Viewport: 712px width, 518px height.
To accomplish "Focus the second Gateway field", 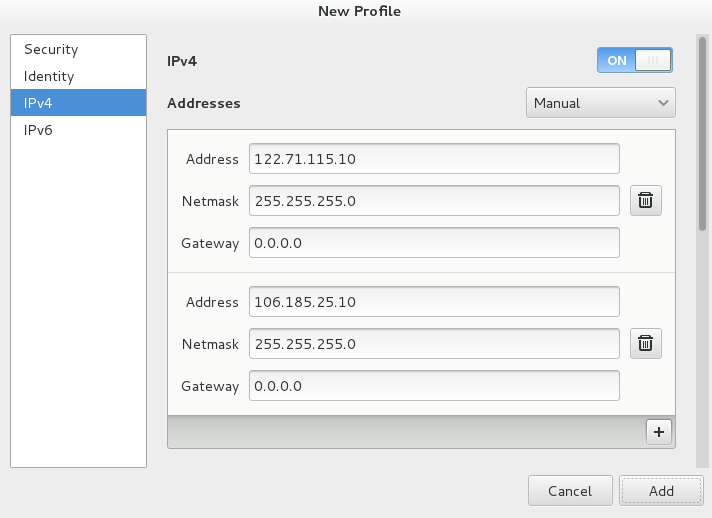I will click(434, 386).
